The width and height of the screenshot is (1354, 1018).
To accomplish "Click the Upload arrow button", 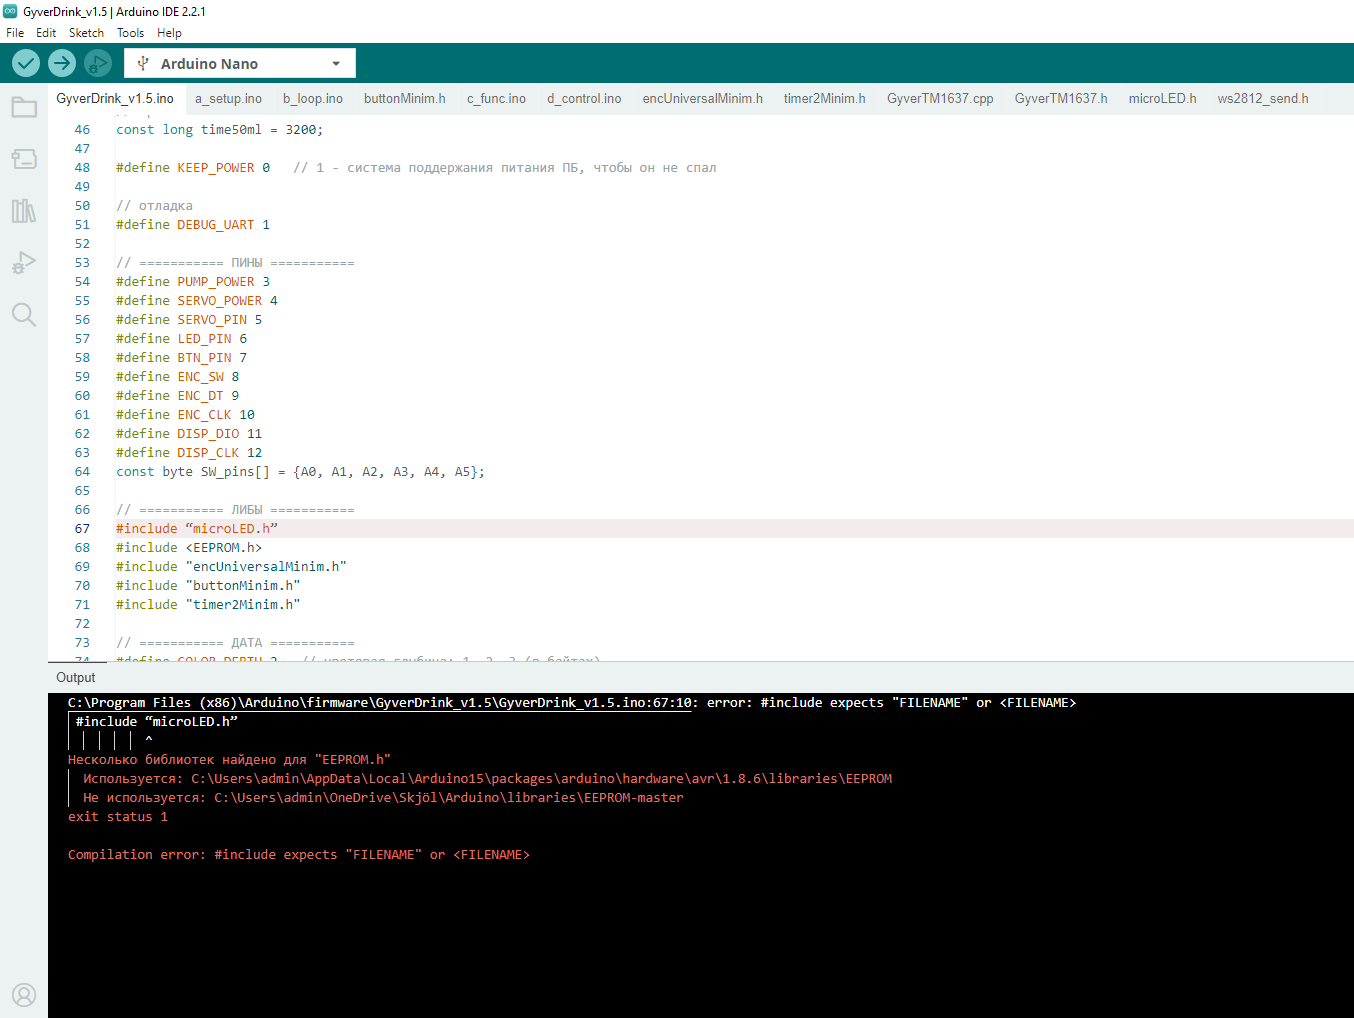I will point(62,64).
